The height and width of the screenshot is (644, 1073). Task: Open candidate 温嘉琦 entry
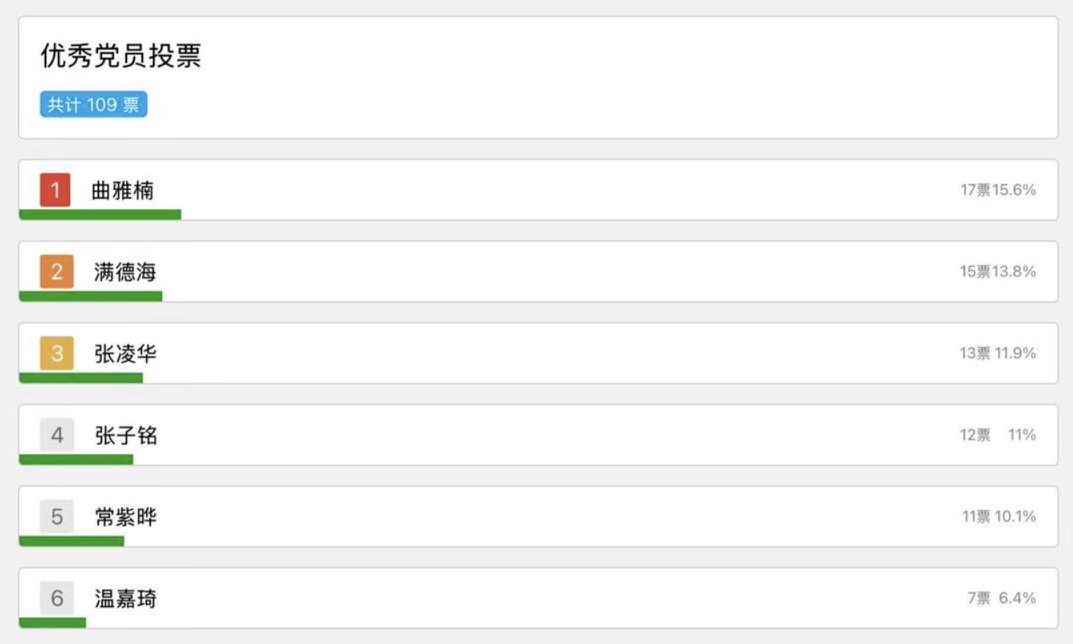coord(125,599)
